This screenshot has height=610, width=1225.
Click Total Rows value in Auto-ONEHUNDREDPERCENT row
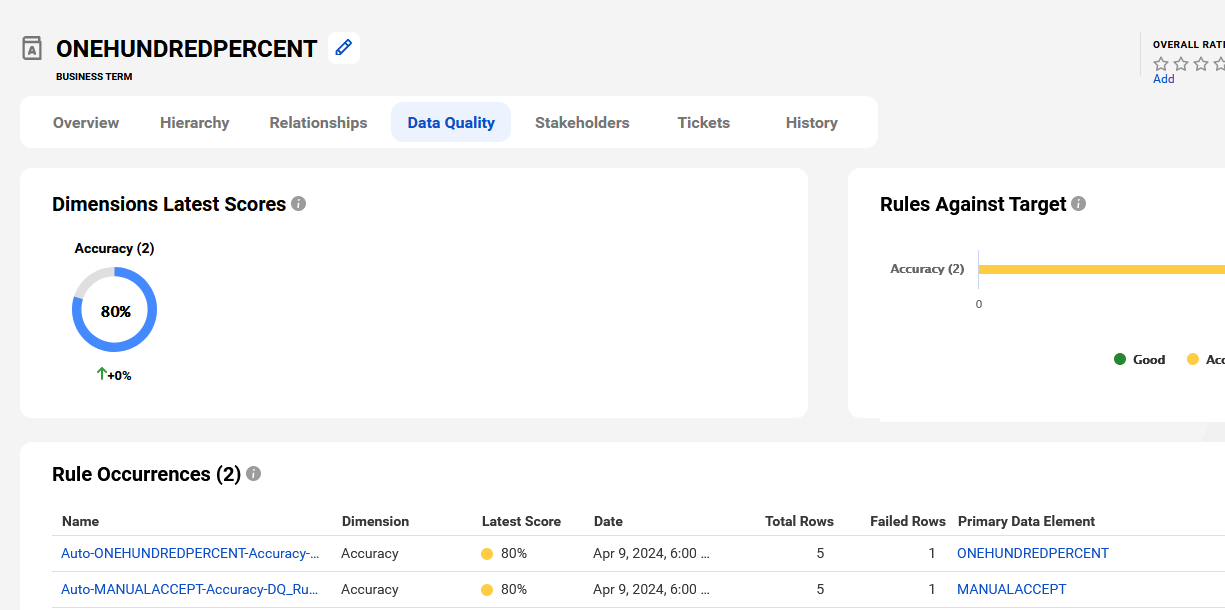click(x=820, y=553)
